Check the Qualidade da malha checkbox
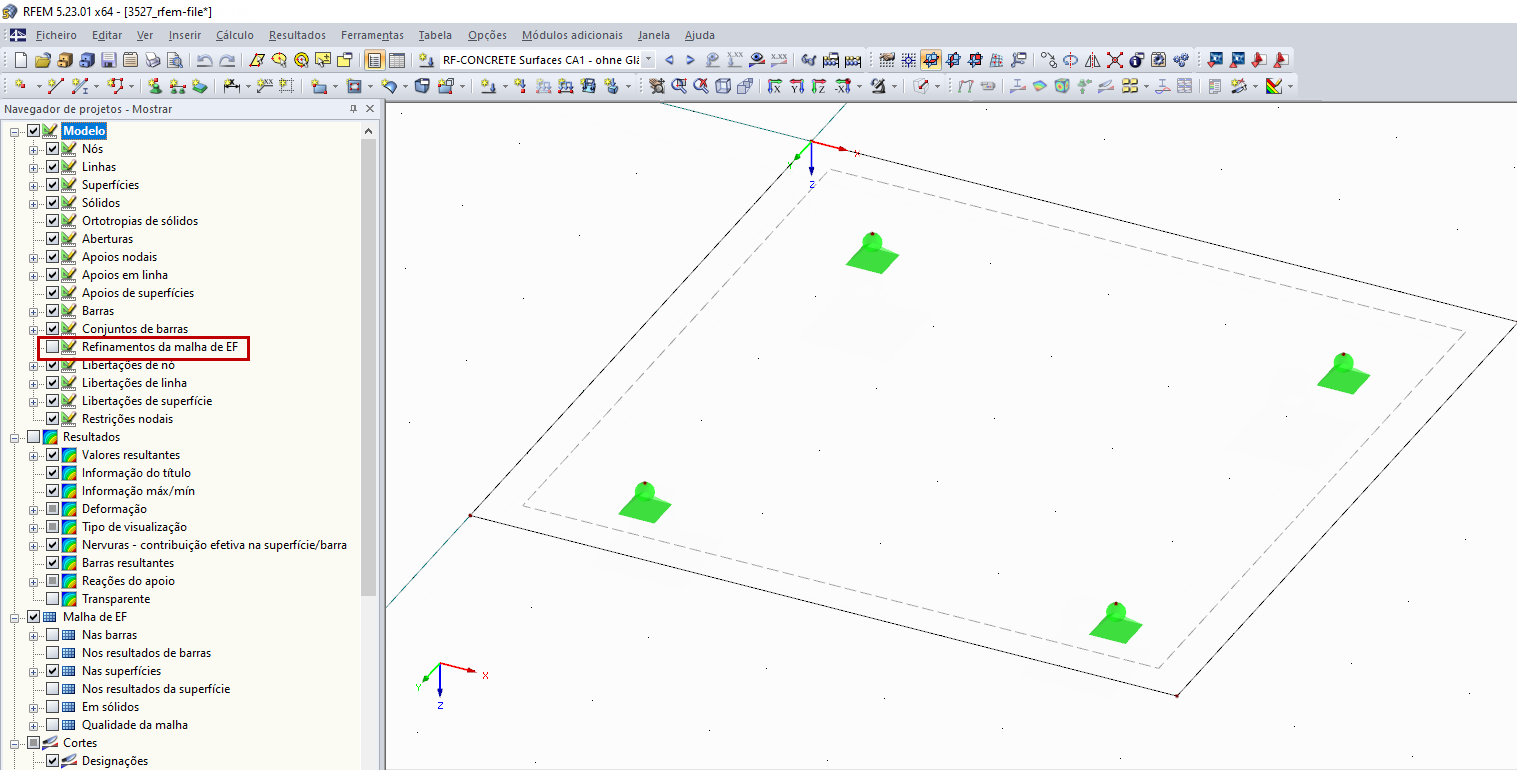This screenshot has width=1517, height=770. (52, 725)
